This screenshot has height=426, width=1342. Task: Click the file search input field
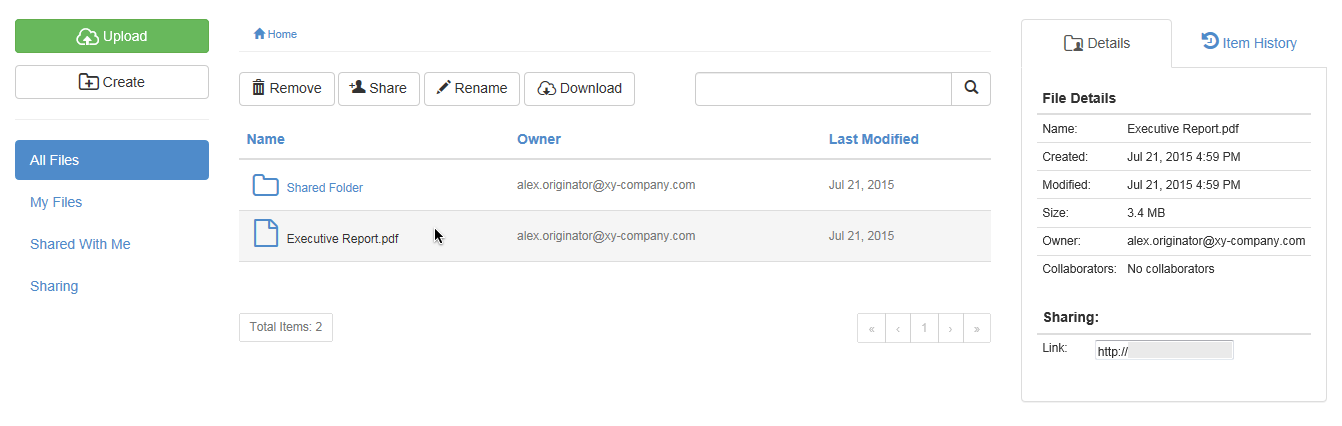[823, 88]
